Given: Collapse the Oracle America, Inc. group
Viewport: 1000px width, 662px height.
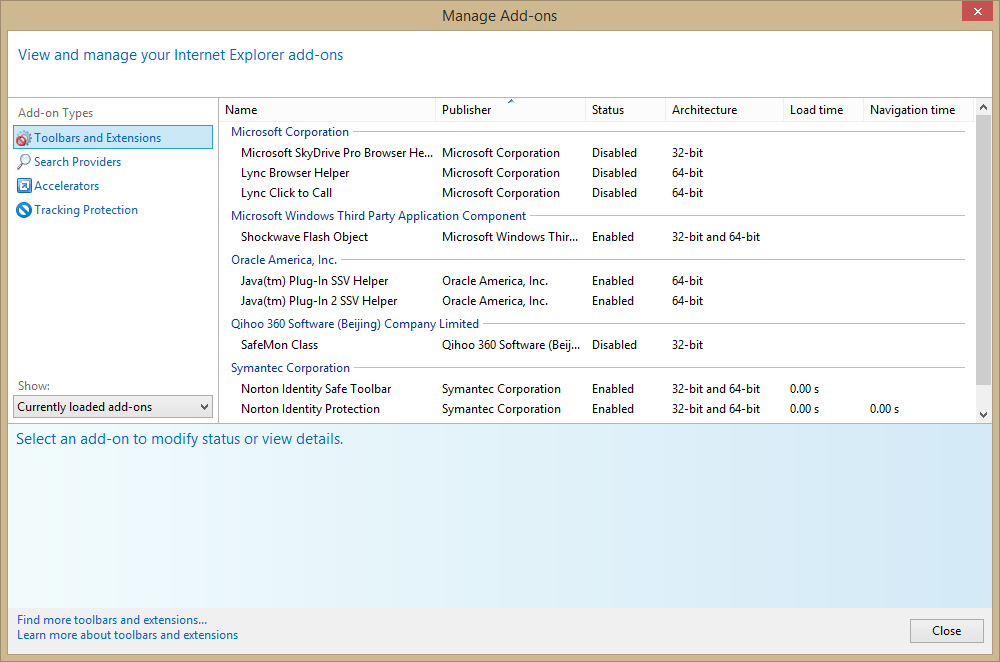Looking at the screenshot, I should click(x=284, y=260).
